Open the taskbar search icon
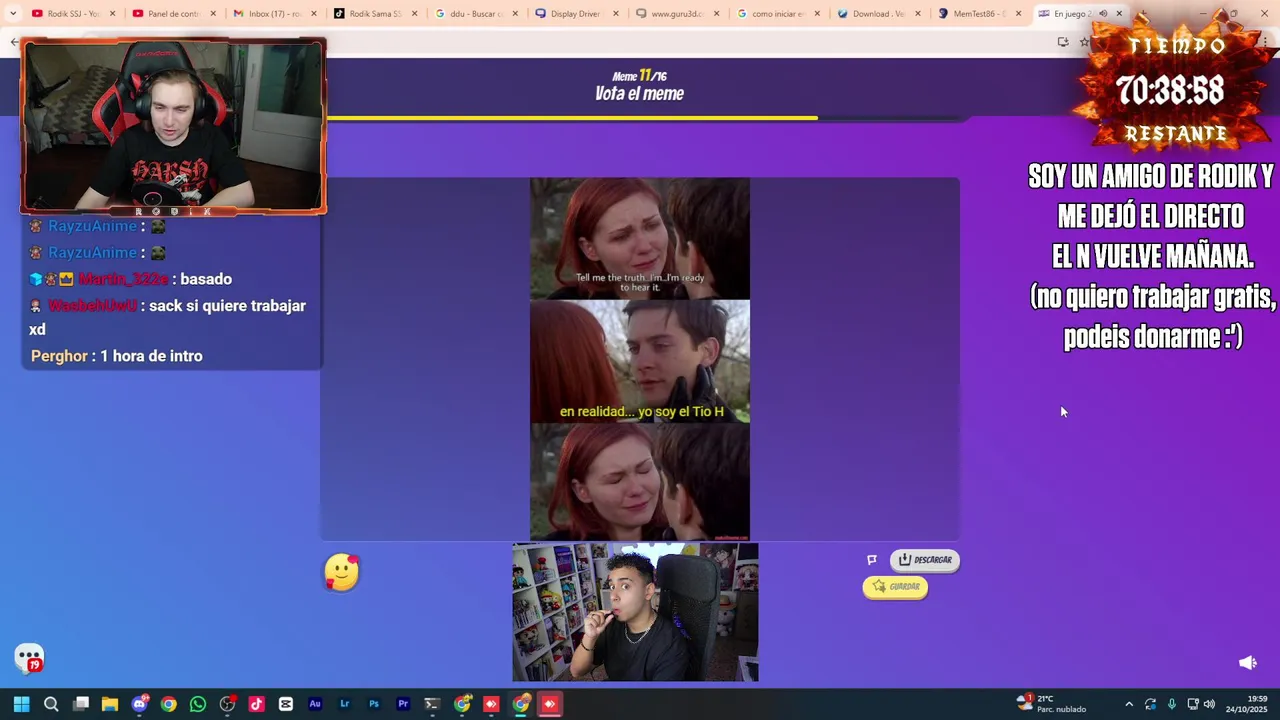Image resolution: width=1280 pixels, height=720 pixels. (x=51, y=704)
